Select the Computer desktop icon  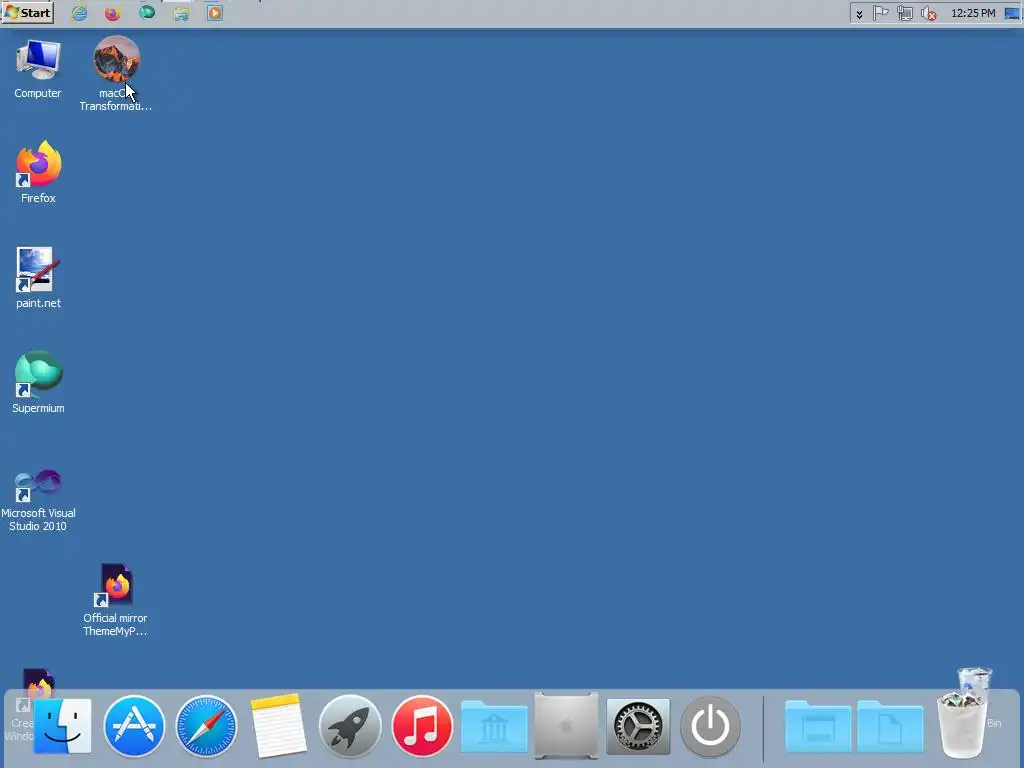[38, 69]
